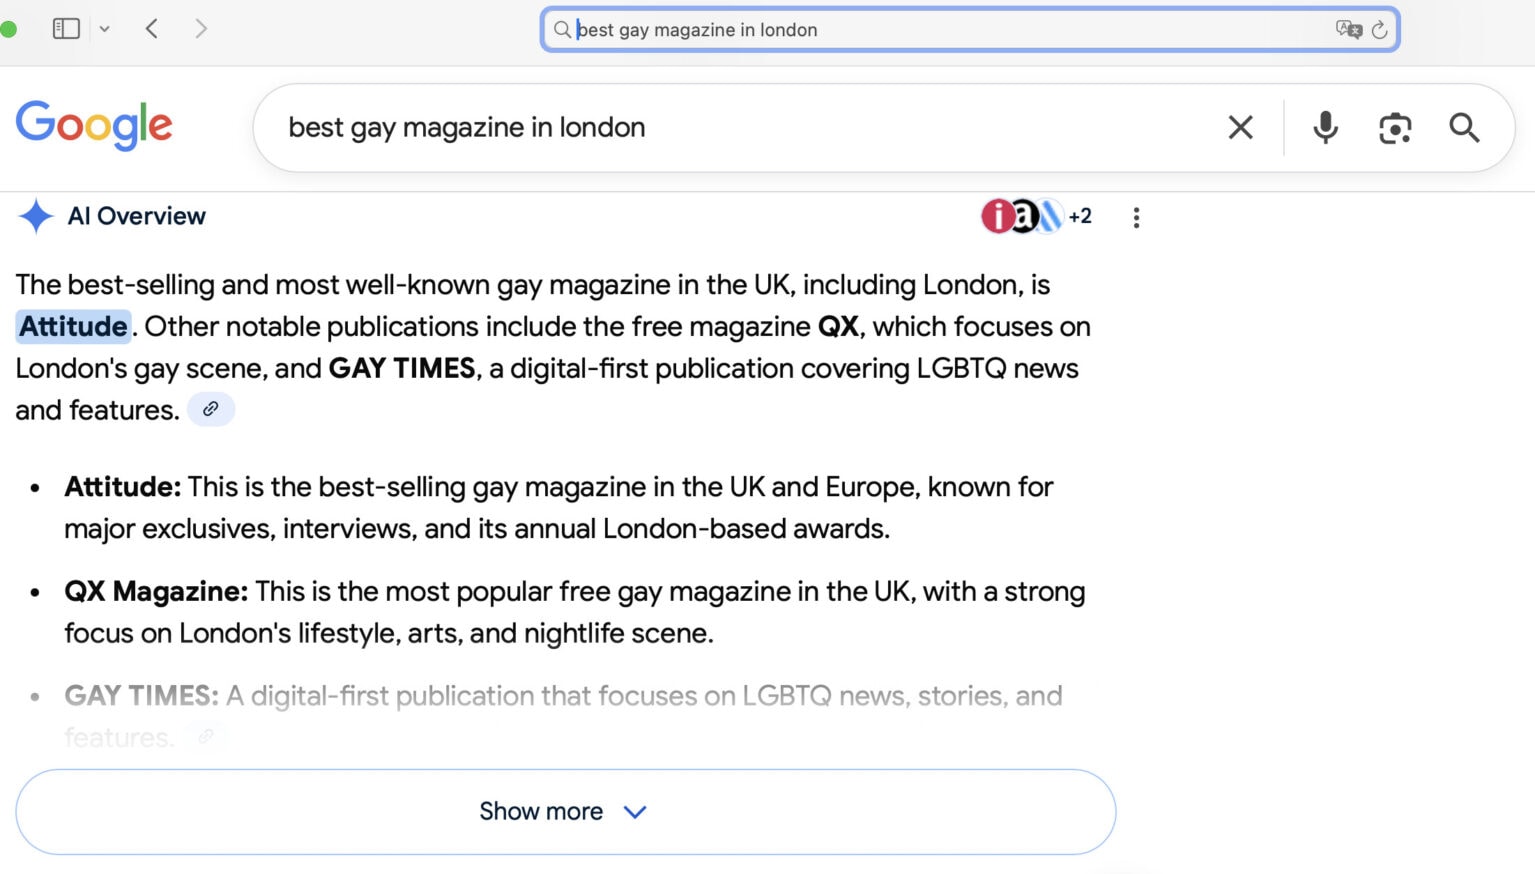Start voice search with microphone icon

1325,128
